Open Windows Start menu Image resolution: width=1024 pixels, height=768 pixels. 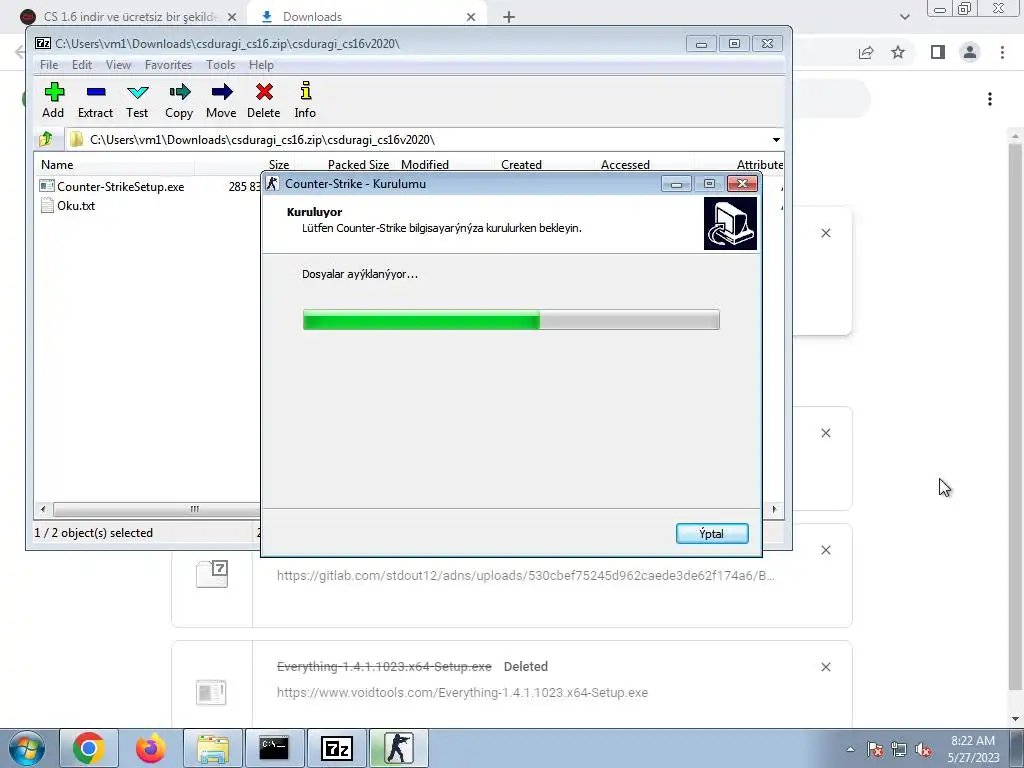click(27, 748)
